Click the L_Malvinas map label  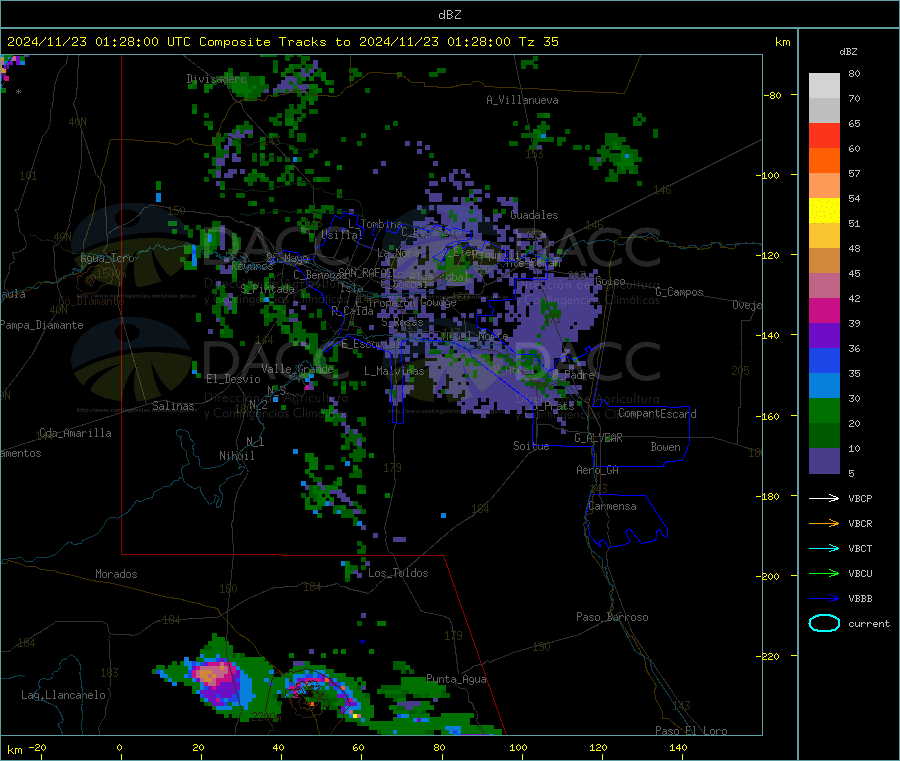[x=394, y=371]
